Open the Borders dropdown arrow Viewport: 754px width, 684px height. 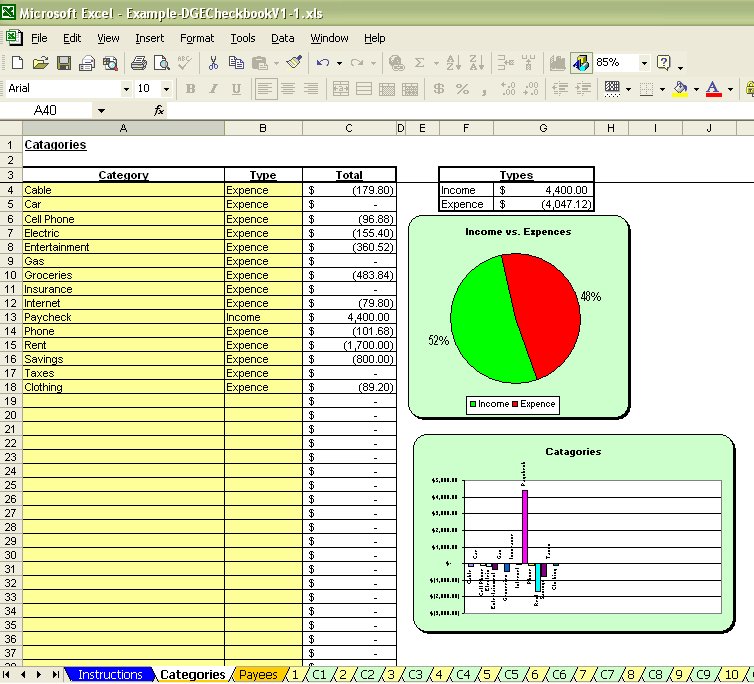coord(662,89)
